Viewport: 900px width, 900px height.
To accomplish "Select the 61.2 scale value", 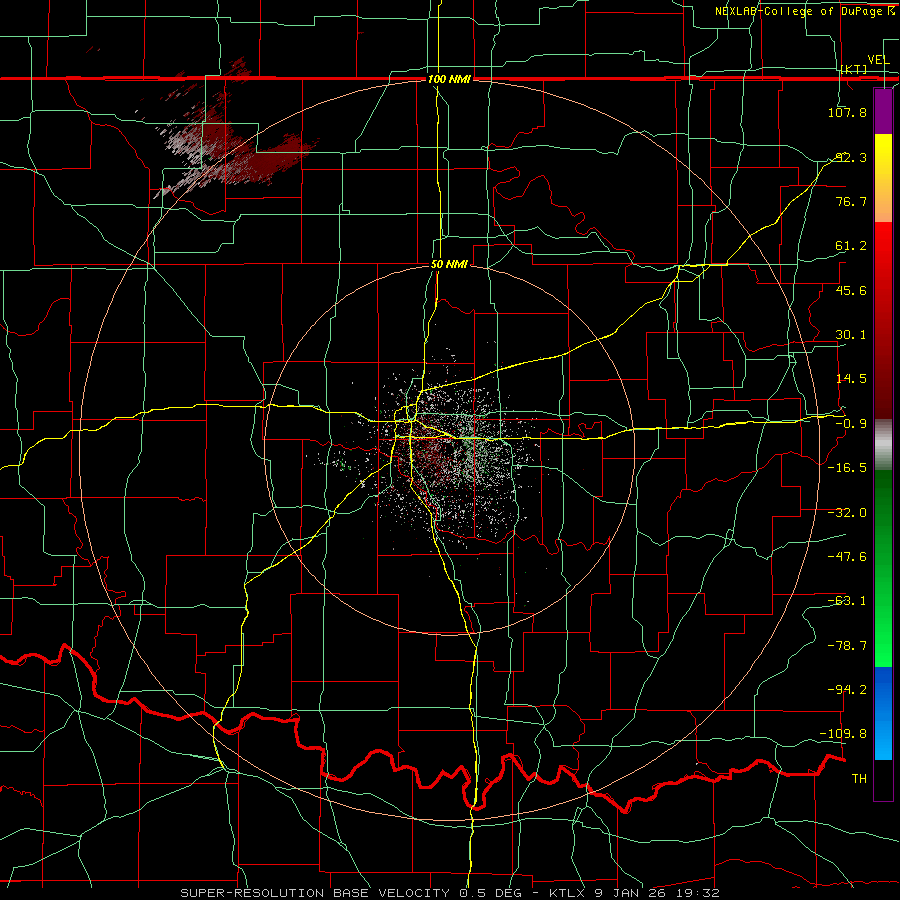I will tap(851, 246).
